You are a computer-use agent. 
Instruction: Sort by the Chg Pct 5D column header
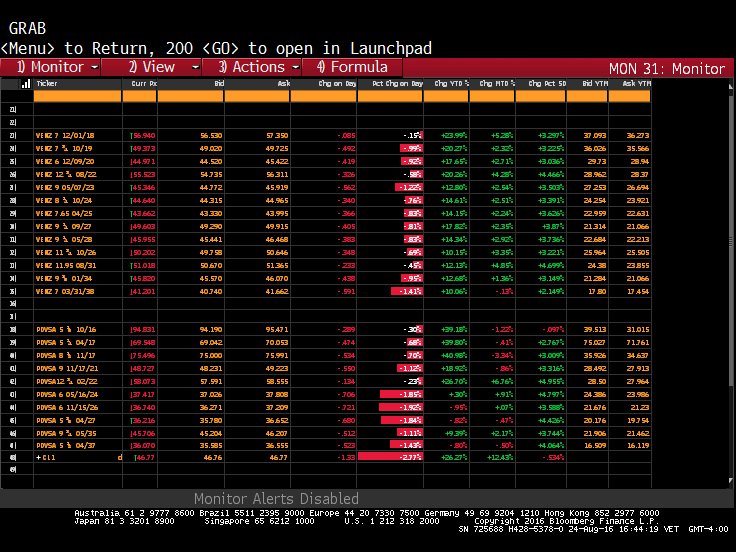[547, 84]
